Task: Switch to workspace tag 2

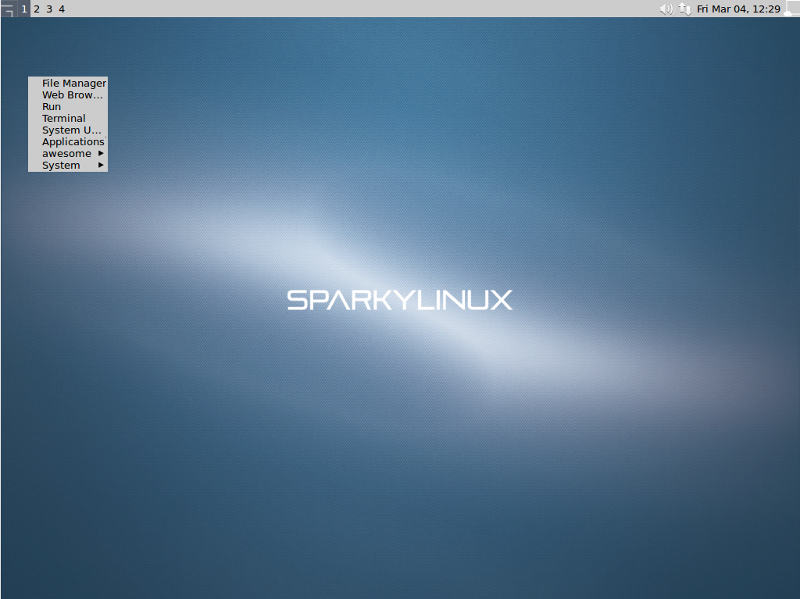Action: tap(37, 9)
